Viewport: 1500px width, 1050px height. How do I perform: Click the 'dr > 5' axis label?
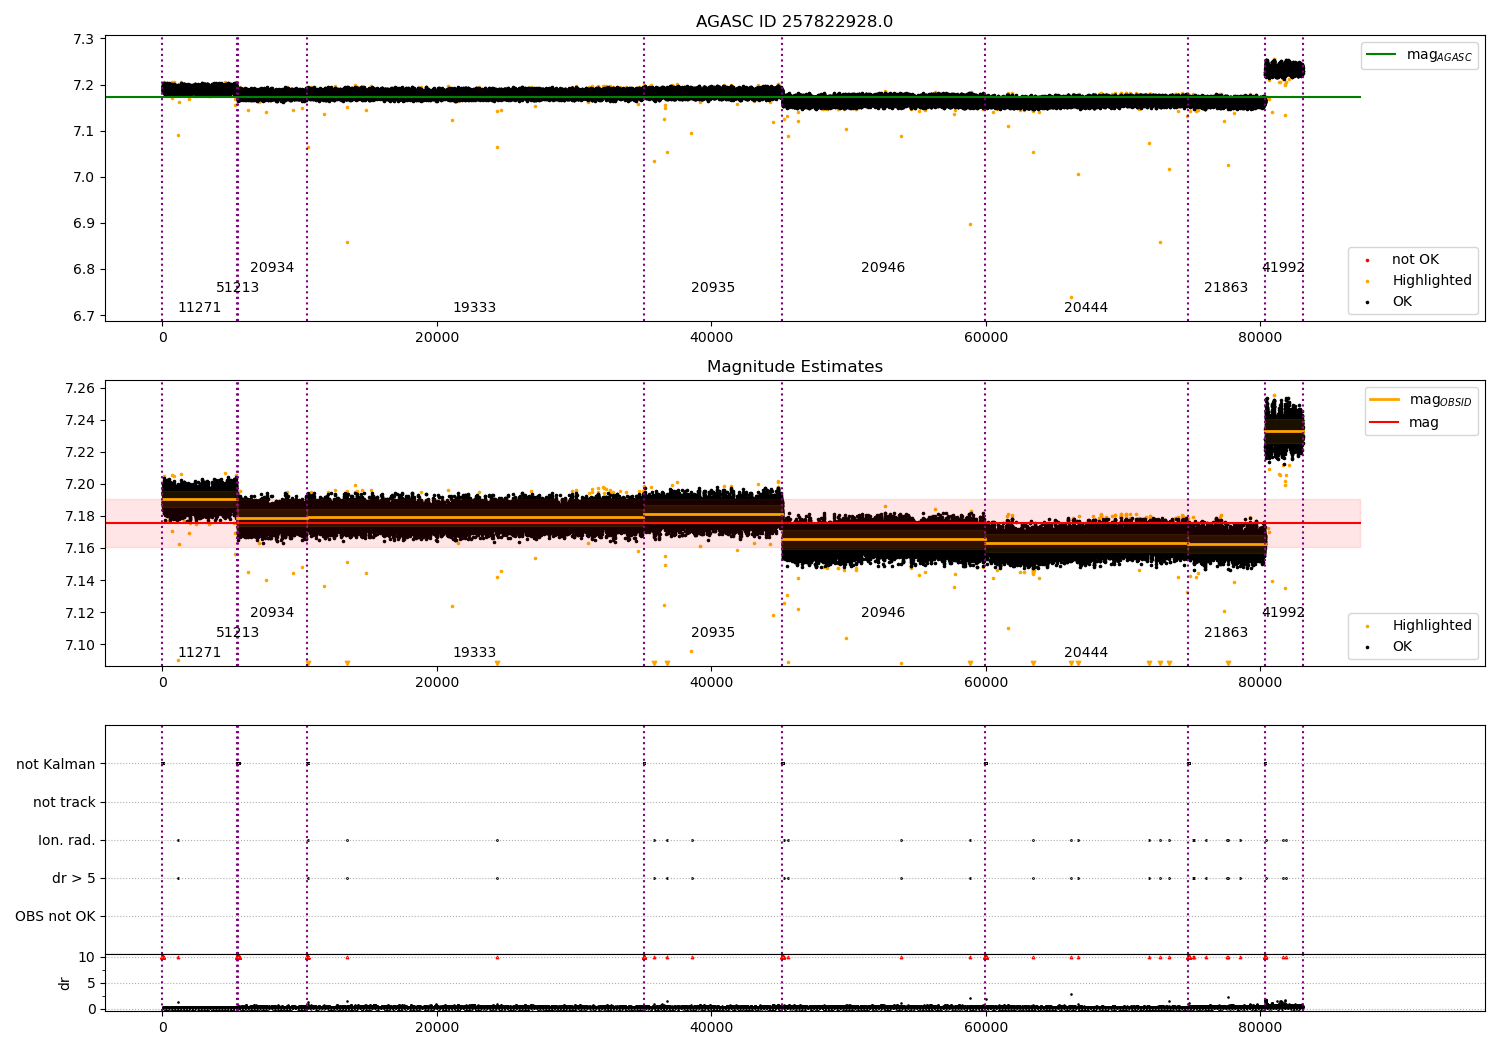tap(74, 879)
